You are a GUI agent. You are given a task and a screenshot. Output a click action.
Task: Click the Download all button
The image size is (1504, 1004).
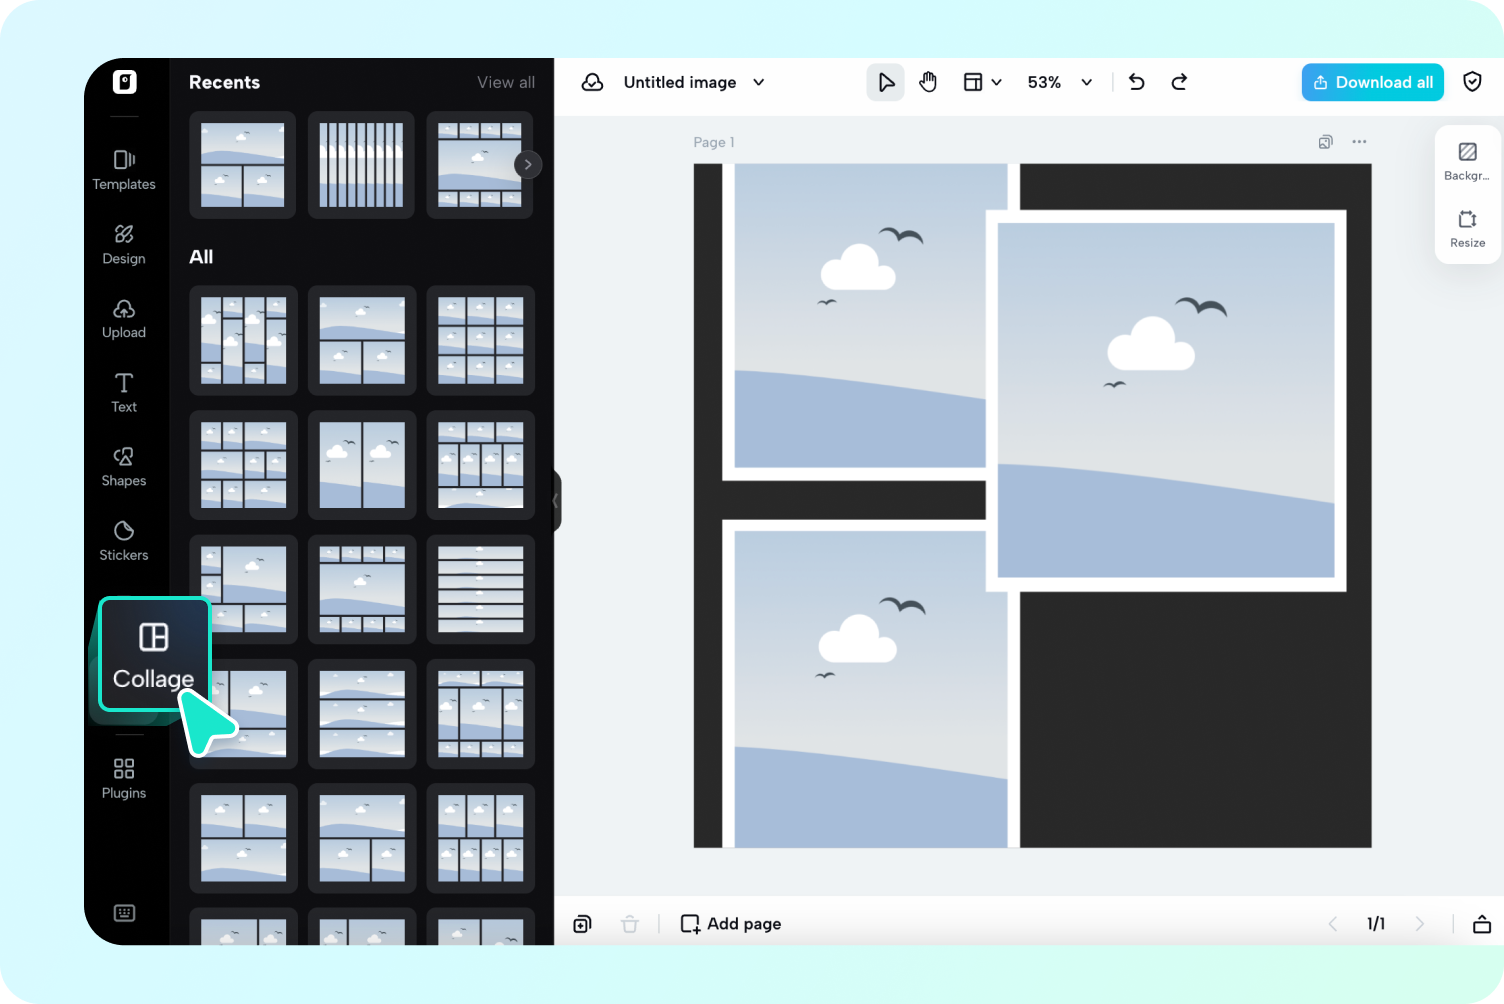click(1372, 82)
